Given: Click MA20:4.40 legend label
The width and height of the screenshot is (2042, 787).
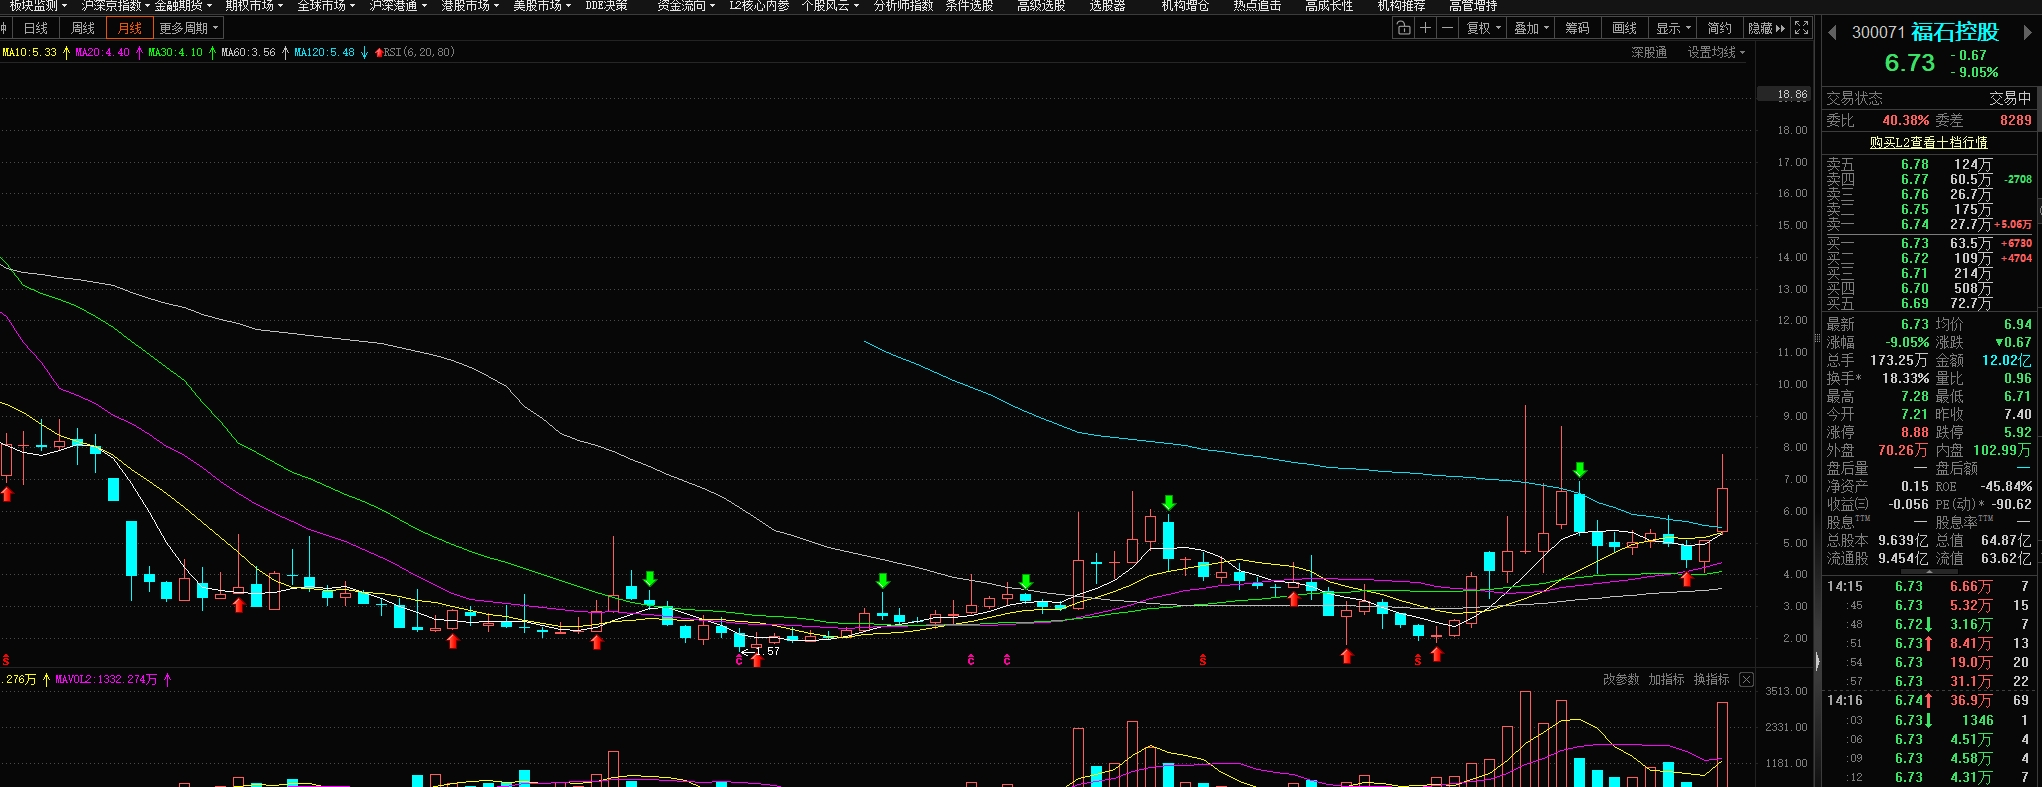Looking at the screenshot, I should coord(102,53).
